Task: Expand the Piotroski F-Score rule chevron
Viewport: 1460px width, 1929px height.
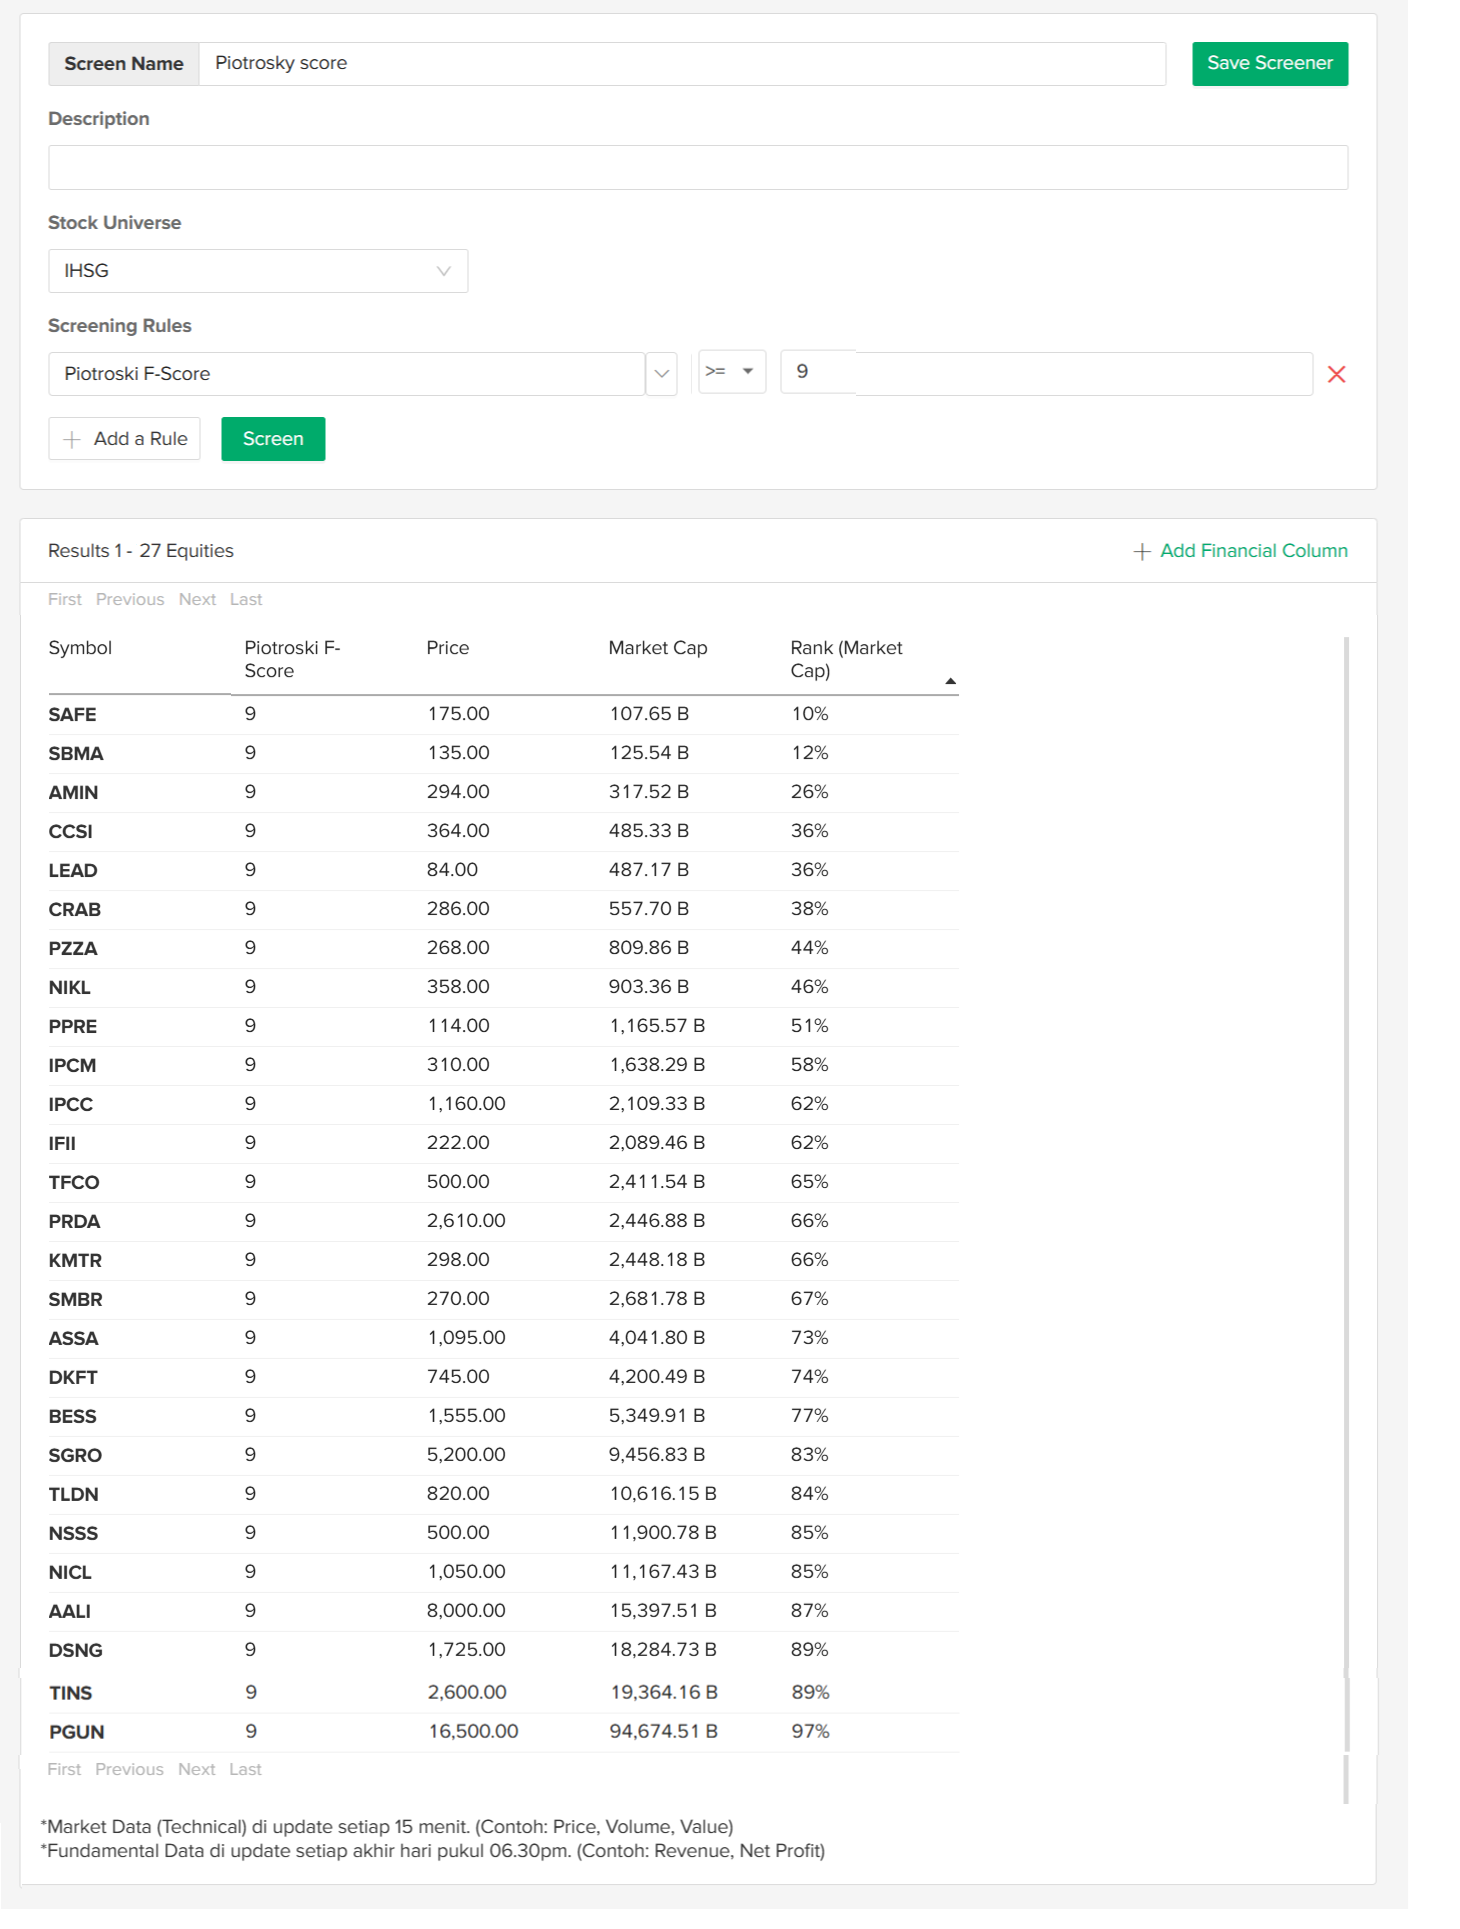Action: (x=661, y=374)
